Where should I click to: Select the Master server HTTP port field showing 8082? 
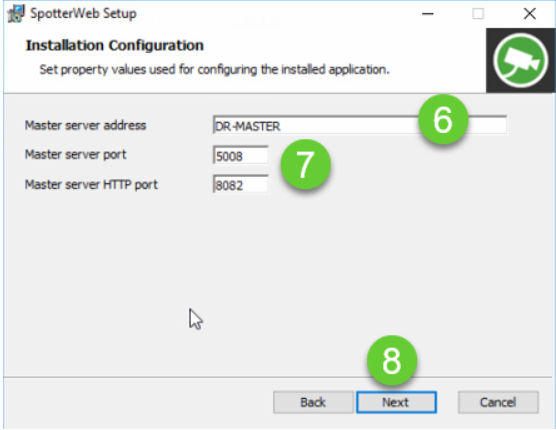pos(241,184)
